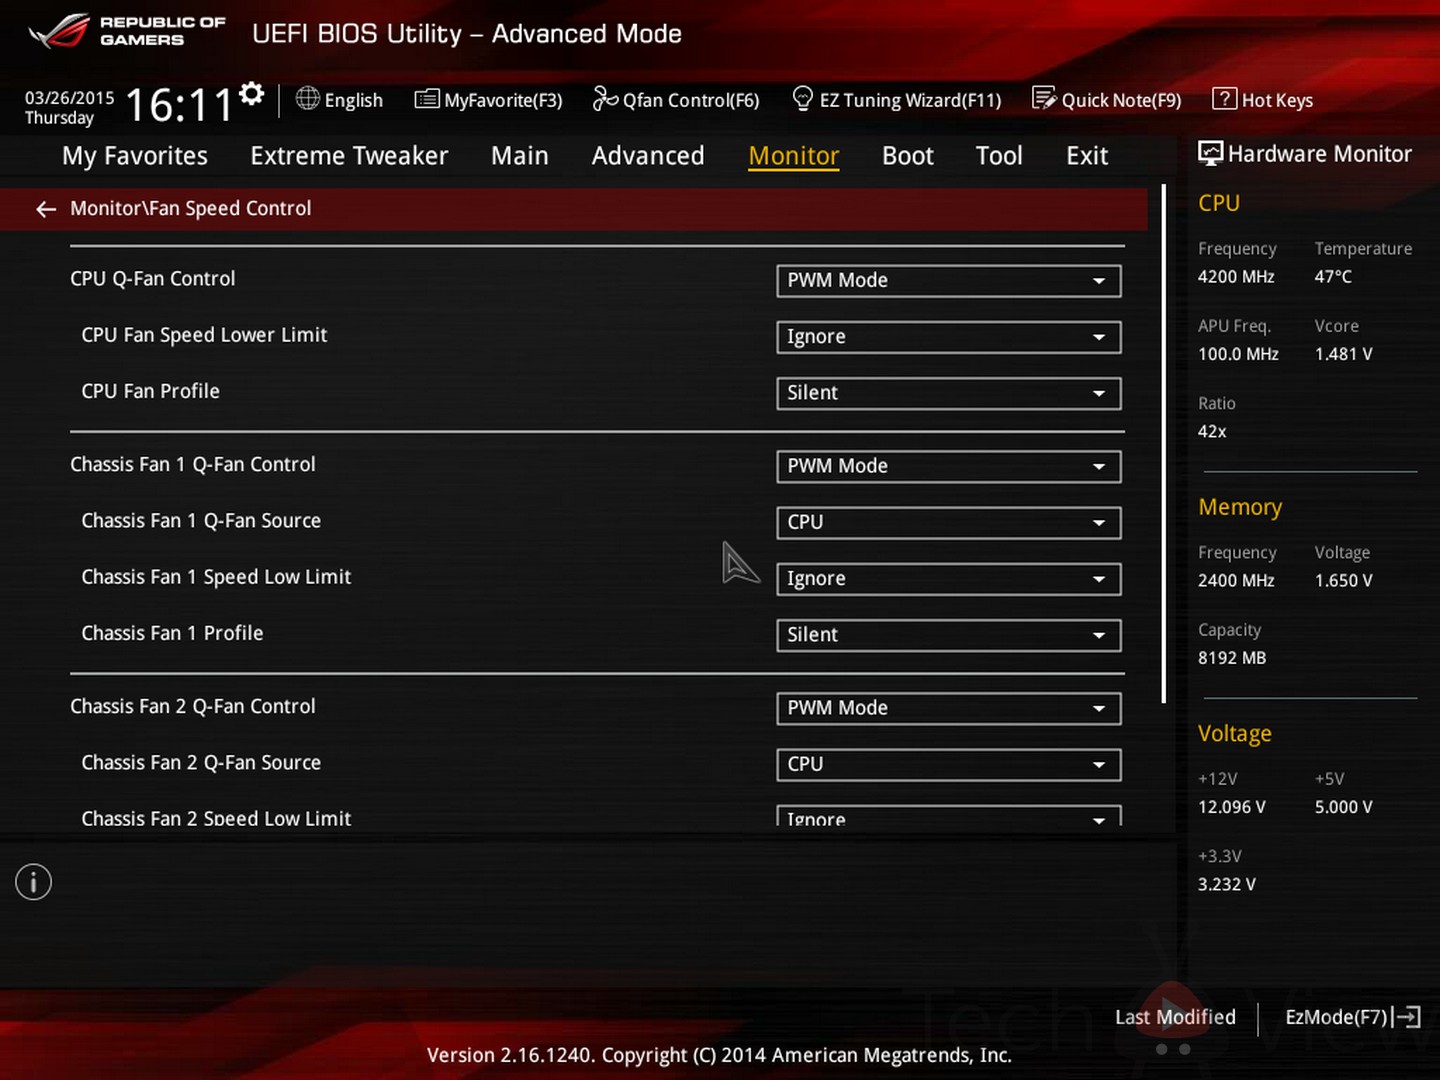Click the Hot Keys label
Viewport: 1440px width, 1080px height.
(1277, 100)
